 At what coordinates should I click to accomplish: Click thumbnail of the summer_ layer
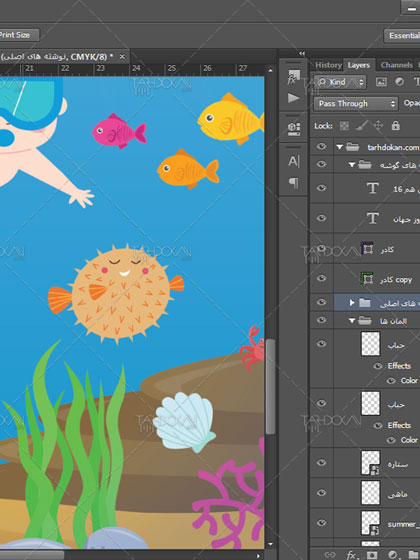(x=370, y=522)
